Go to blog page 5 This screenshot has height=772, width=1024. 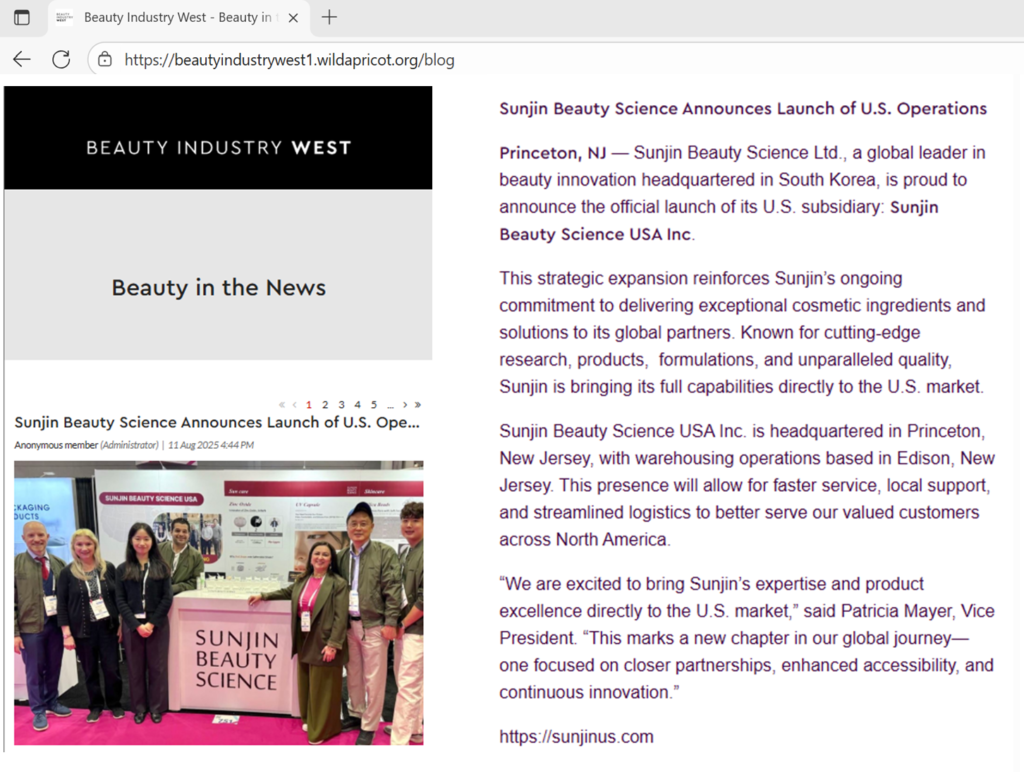[x=373, y=405]
